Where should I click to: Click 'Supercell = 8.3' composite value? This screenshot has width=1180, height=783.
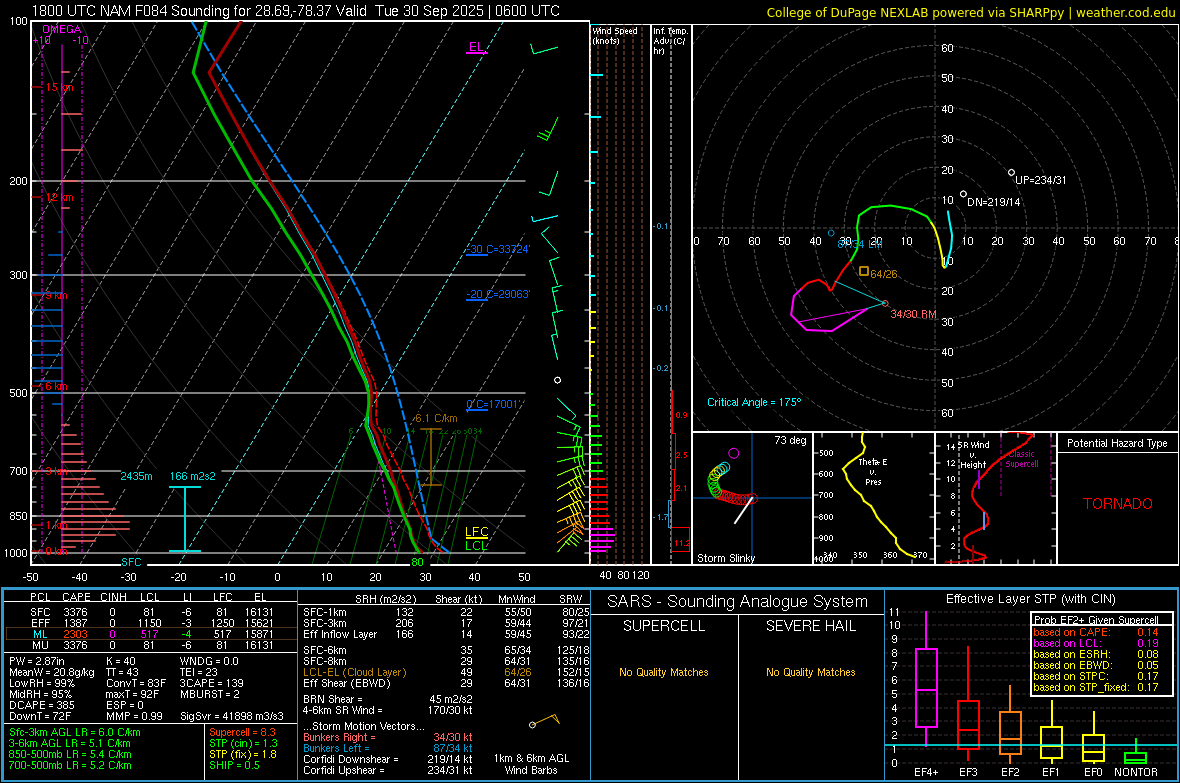(x=242, y=732)
